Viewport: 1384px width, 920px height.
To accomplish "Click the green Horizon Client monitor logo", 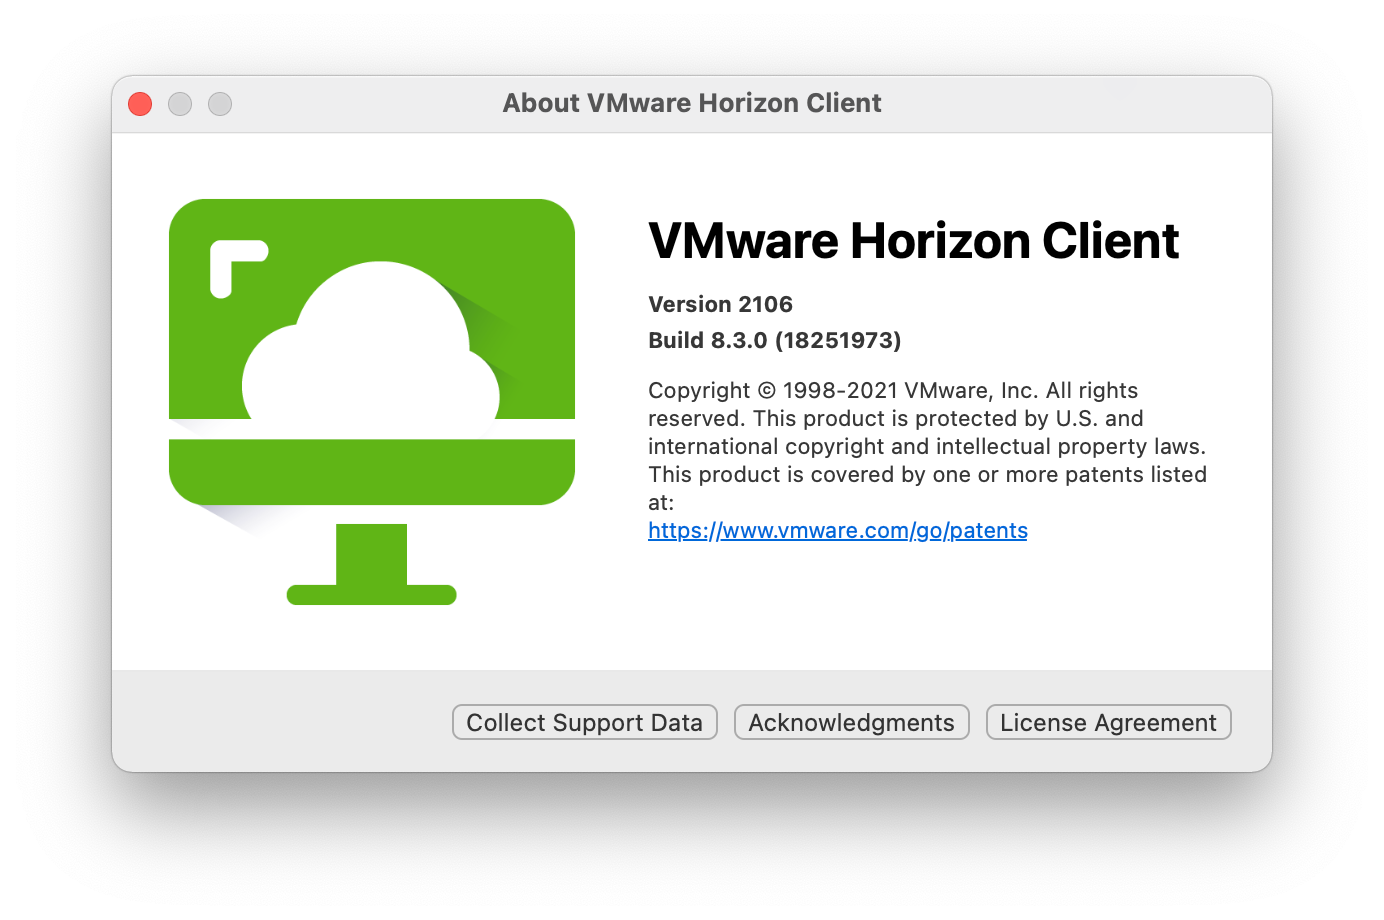I will coord(372,401).
